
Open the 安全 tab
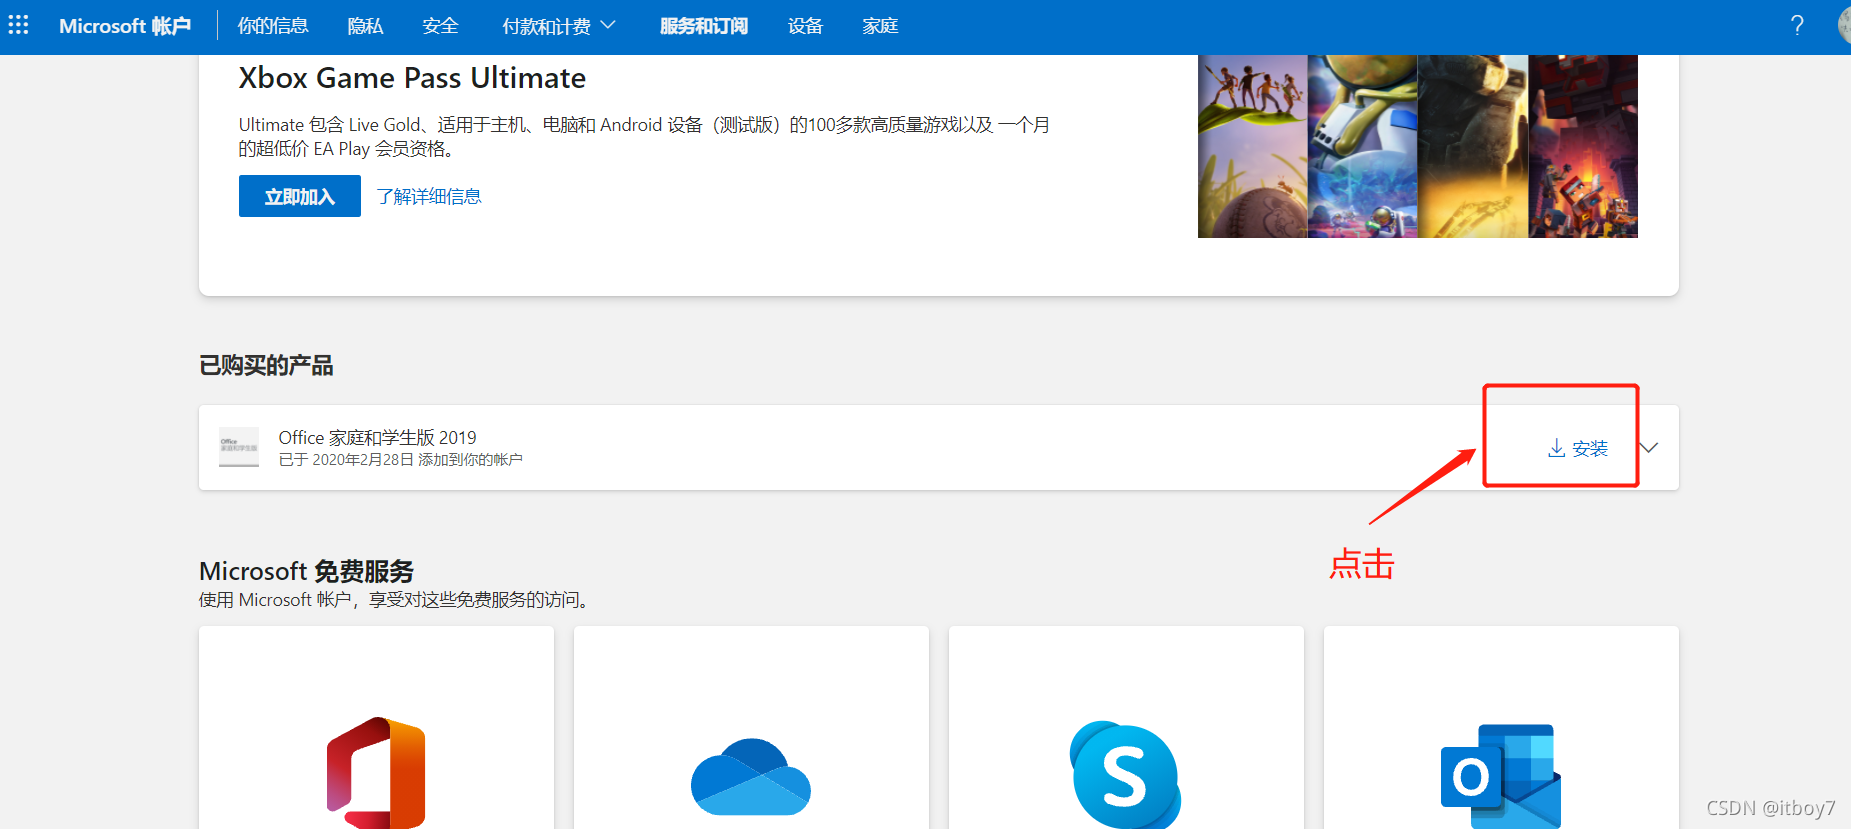pyautogui.click(x=440, y=26)
